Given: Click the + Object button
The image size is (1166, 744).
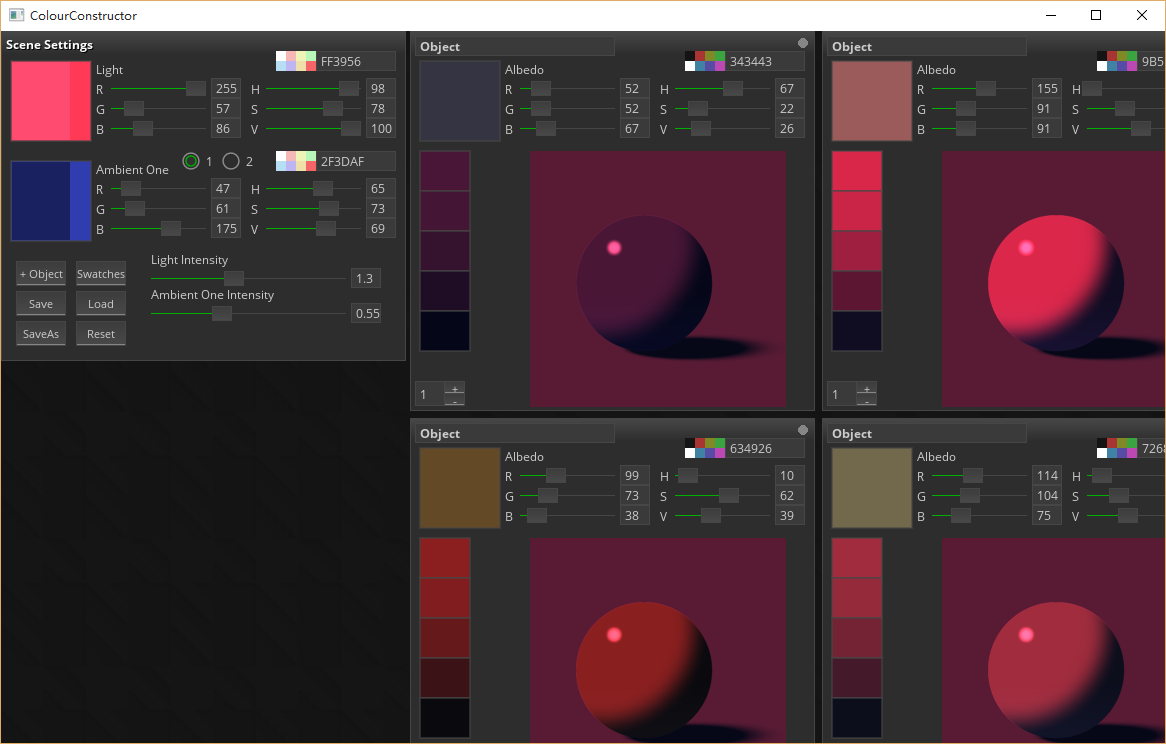Looking at the screenshot, I should tap(41, 274).
